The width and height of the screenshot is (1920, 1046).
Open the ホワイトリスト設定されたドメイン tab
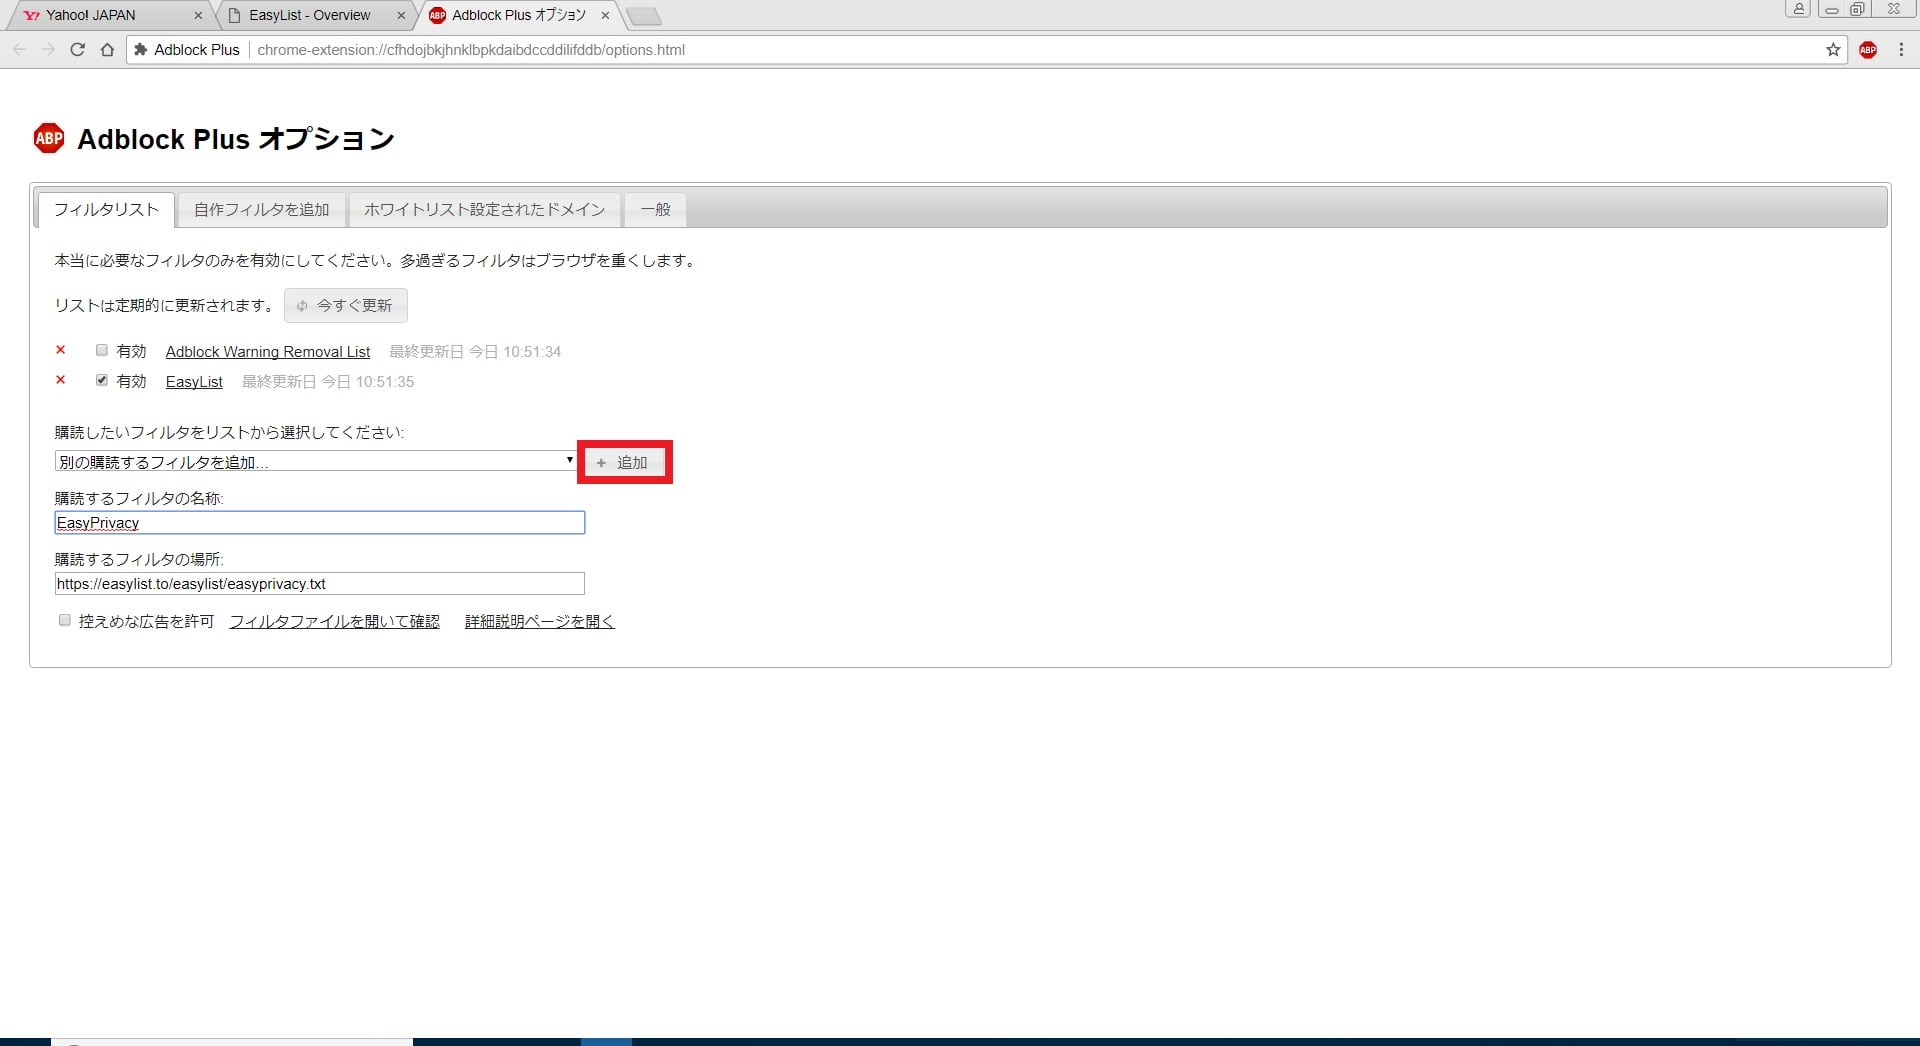(484, 210)
